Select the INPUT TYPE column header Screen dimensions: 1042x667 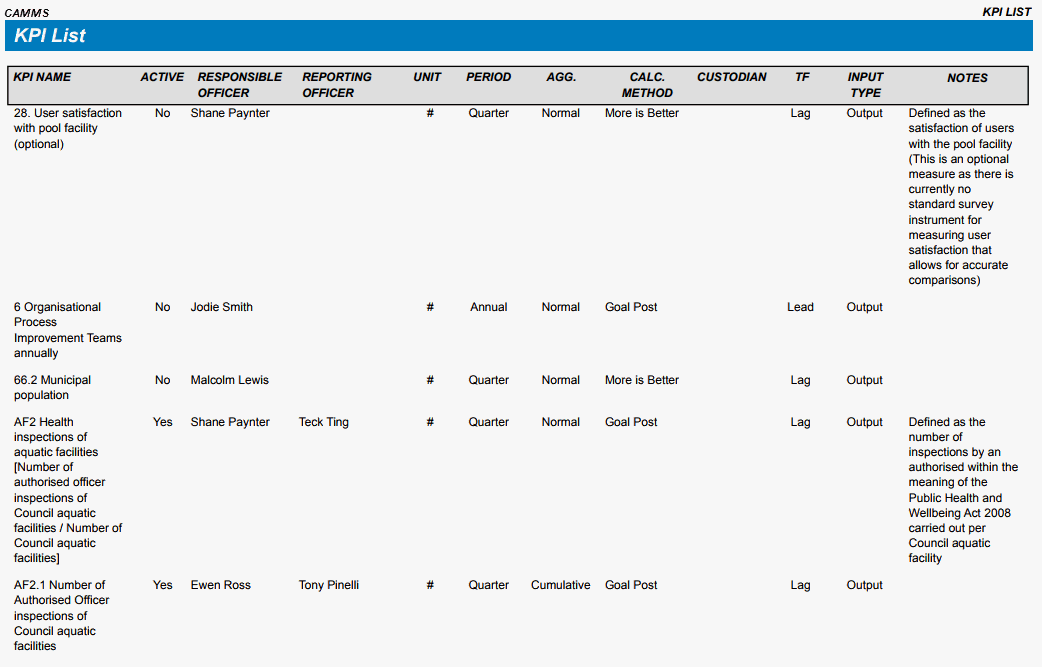[x=865, y=85]
